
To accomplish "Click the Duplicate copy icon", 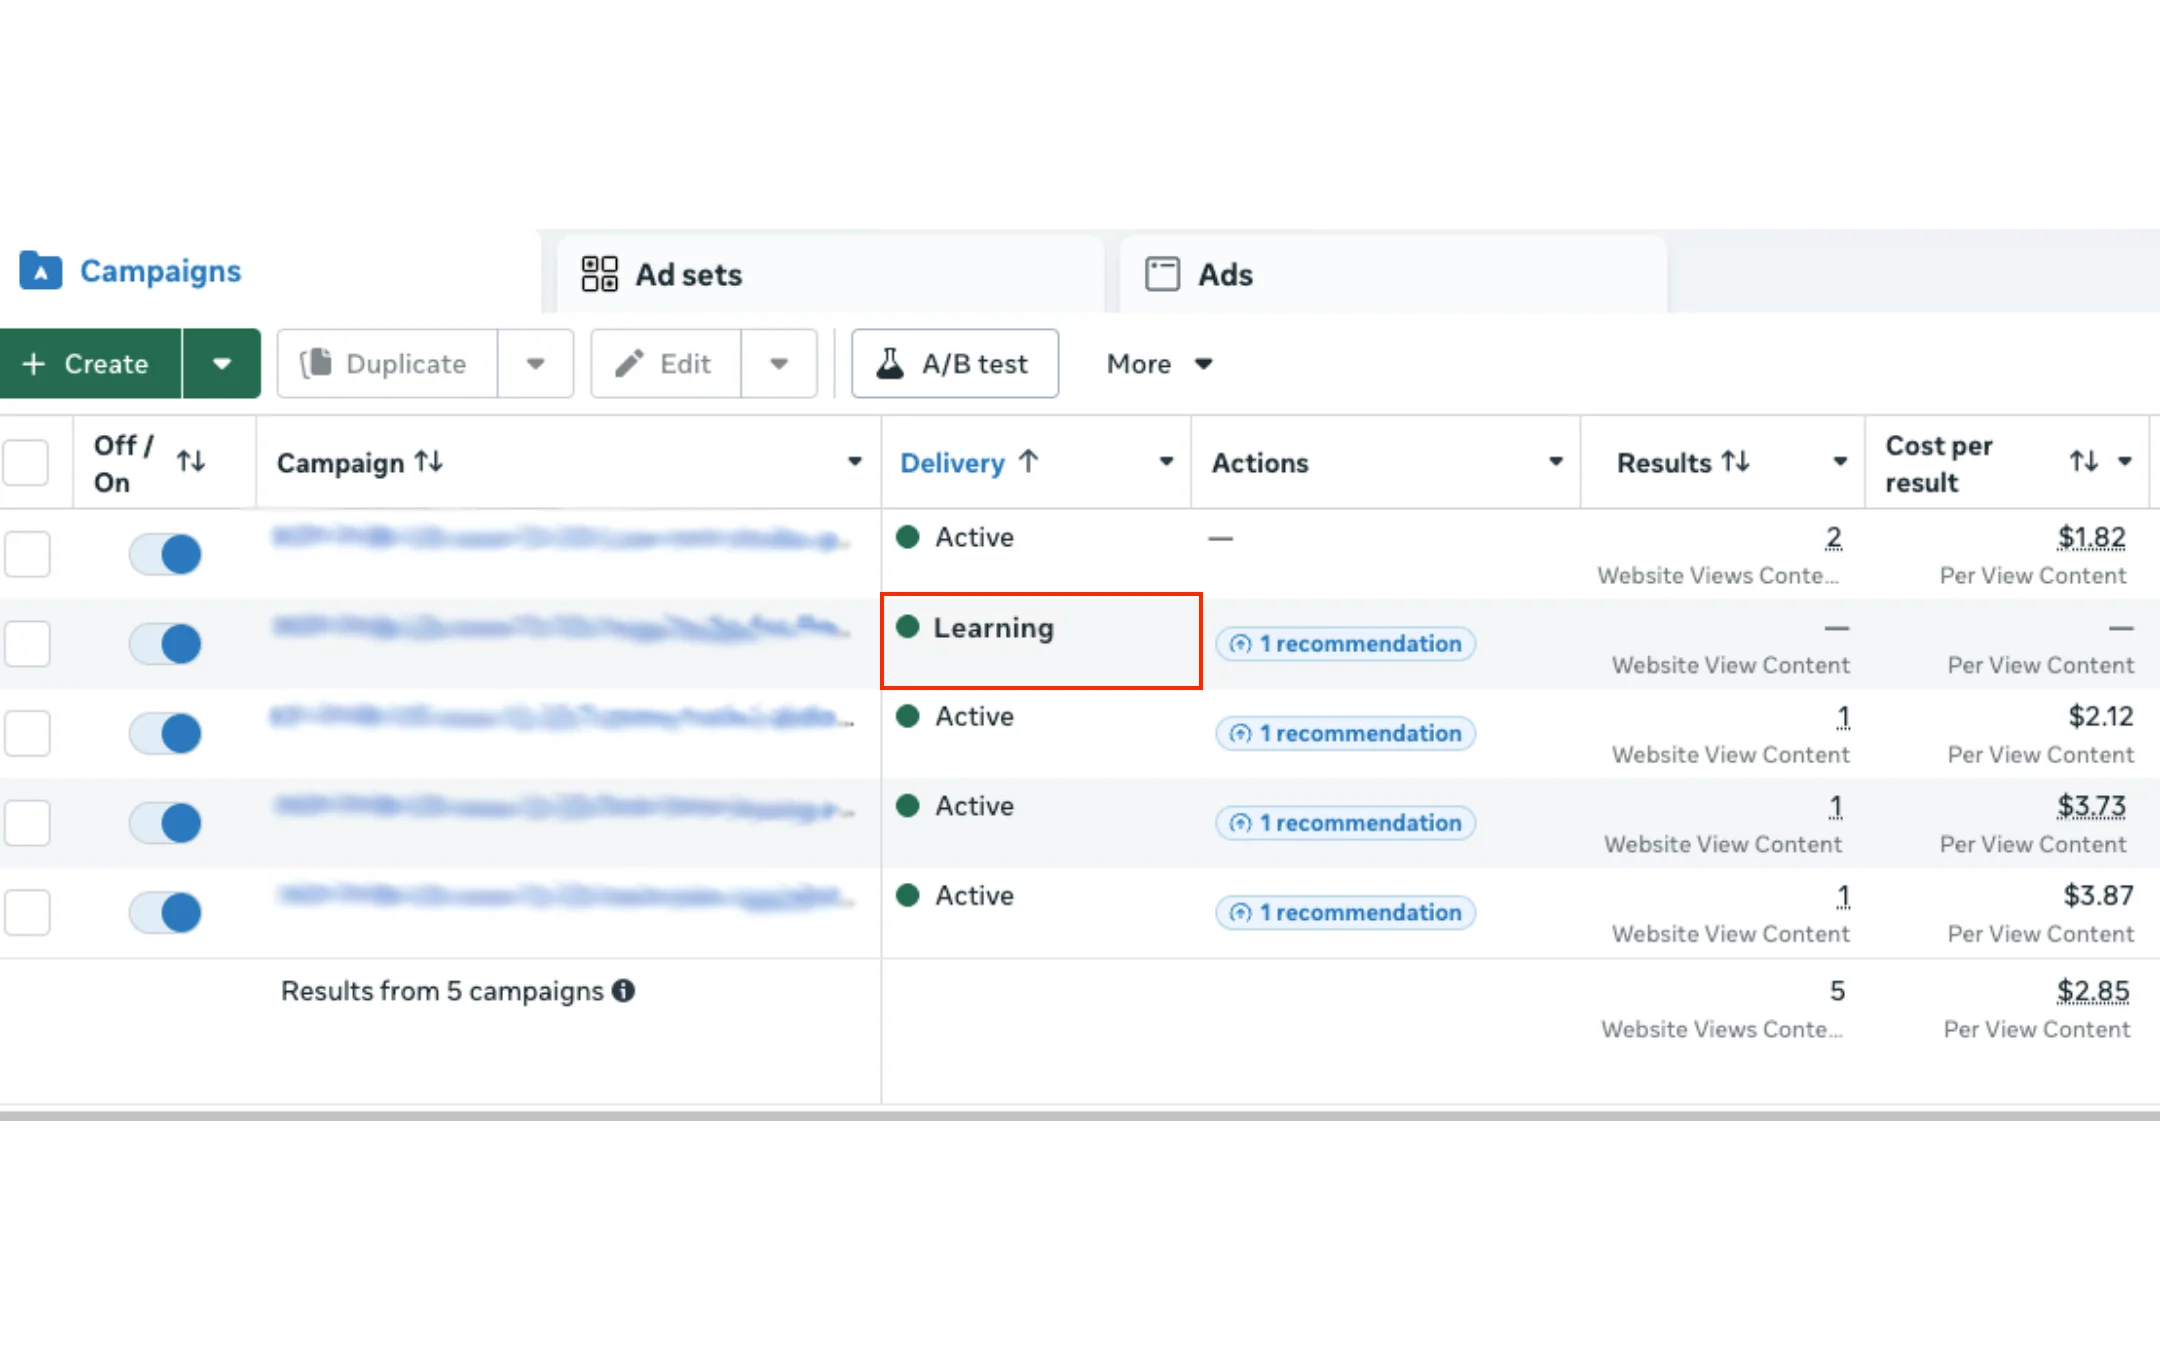I will (317, 363).
